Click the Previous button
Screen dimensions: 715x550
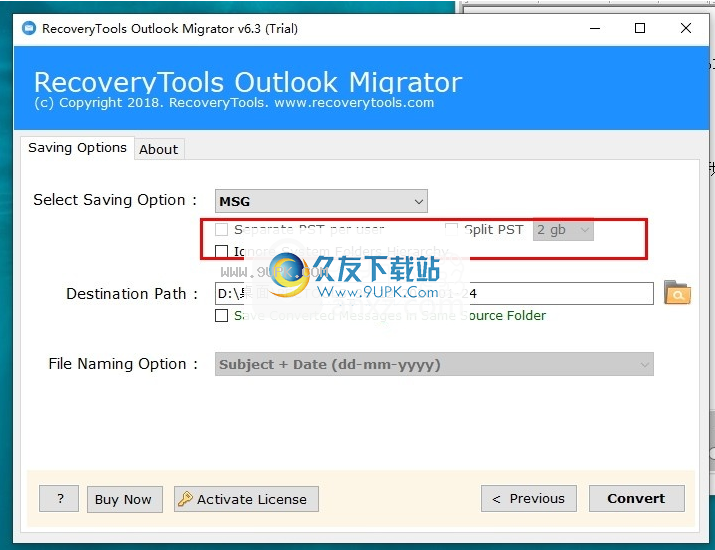pyautogui.click(x=529, y=498)
